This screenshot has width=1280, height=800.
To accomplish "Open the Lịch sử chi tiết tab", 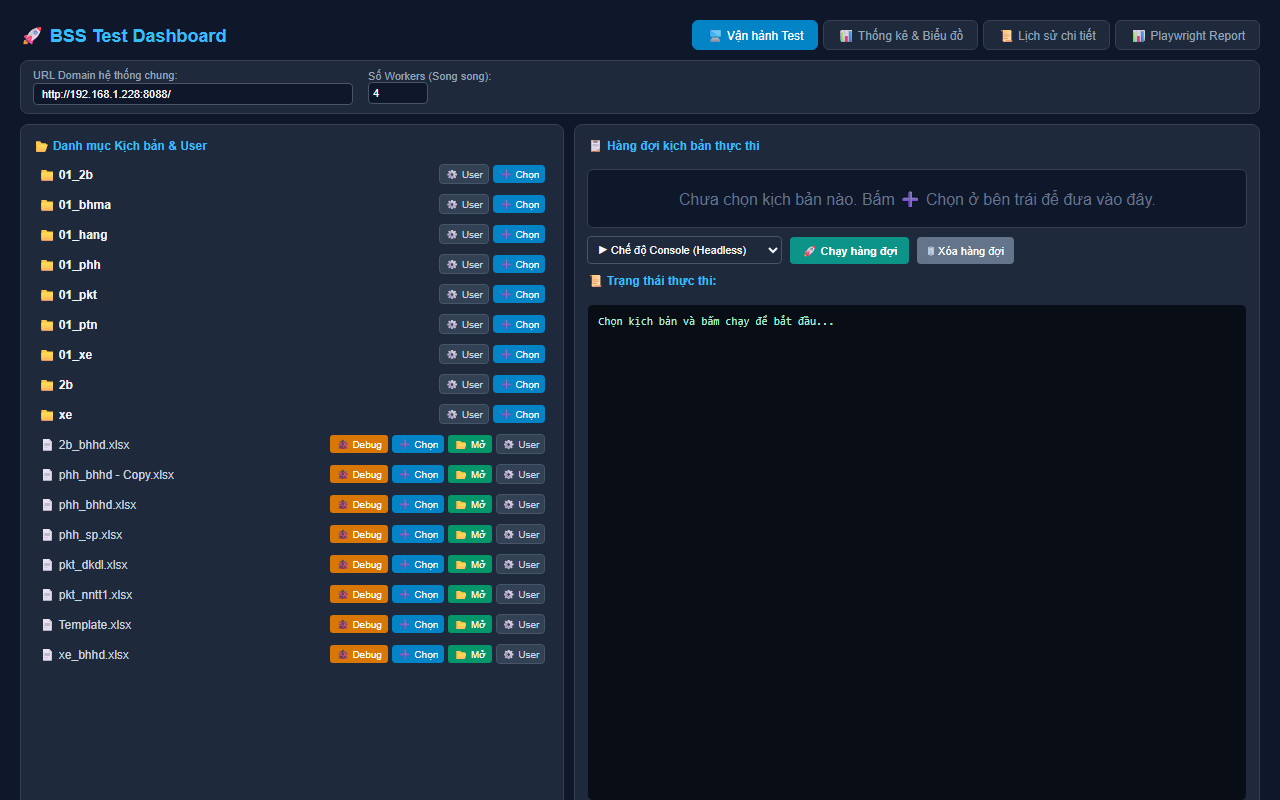I will (1046, 35).
